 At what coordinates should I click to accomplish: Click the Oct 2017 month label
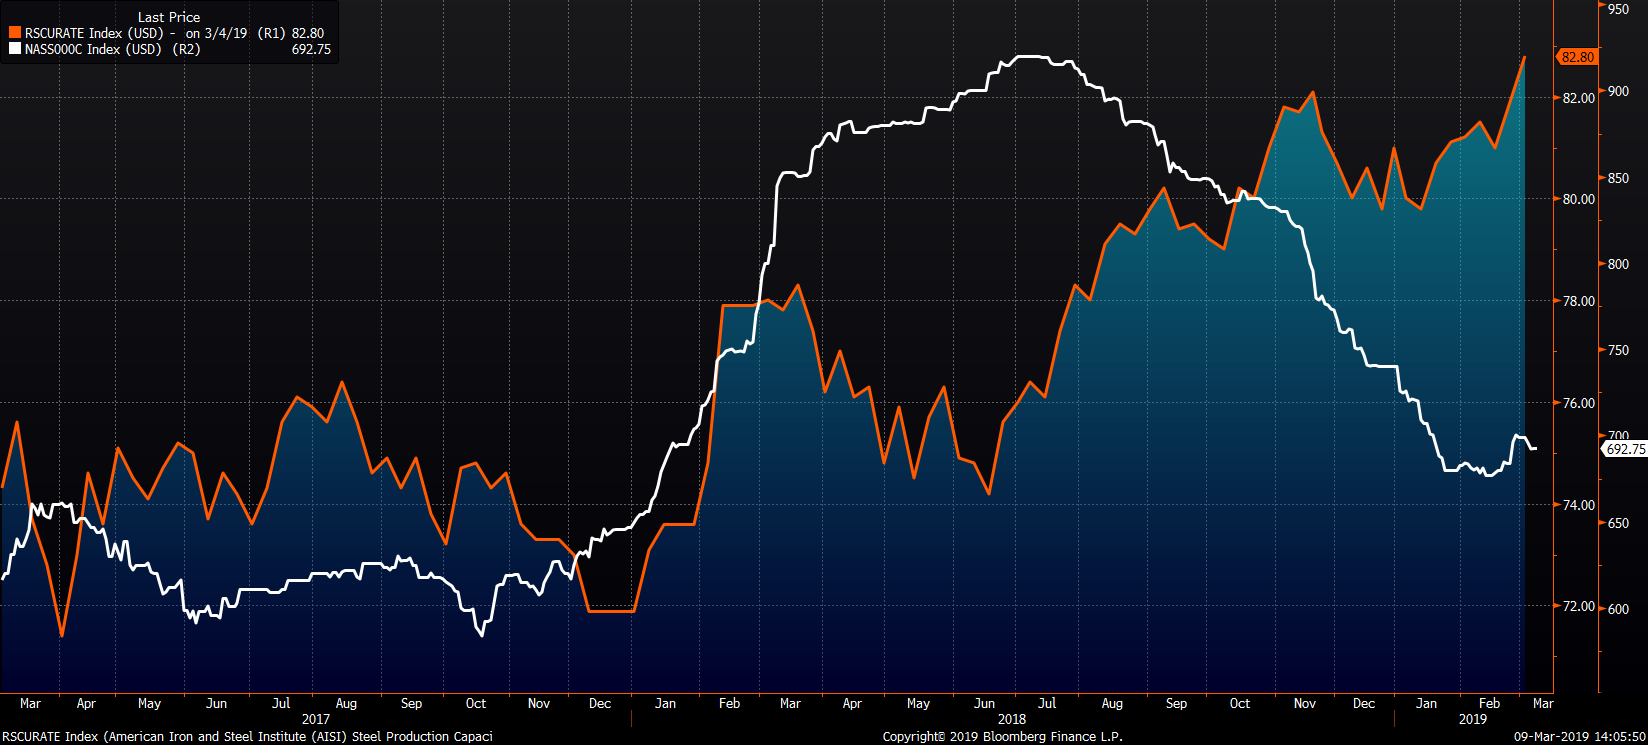pos(476,703)
